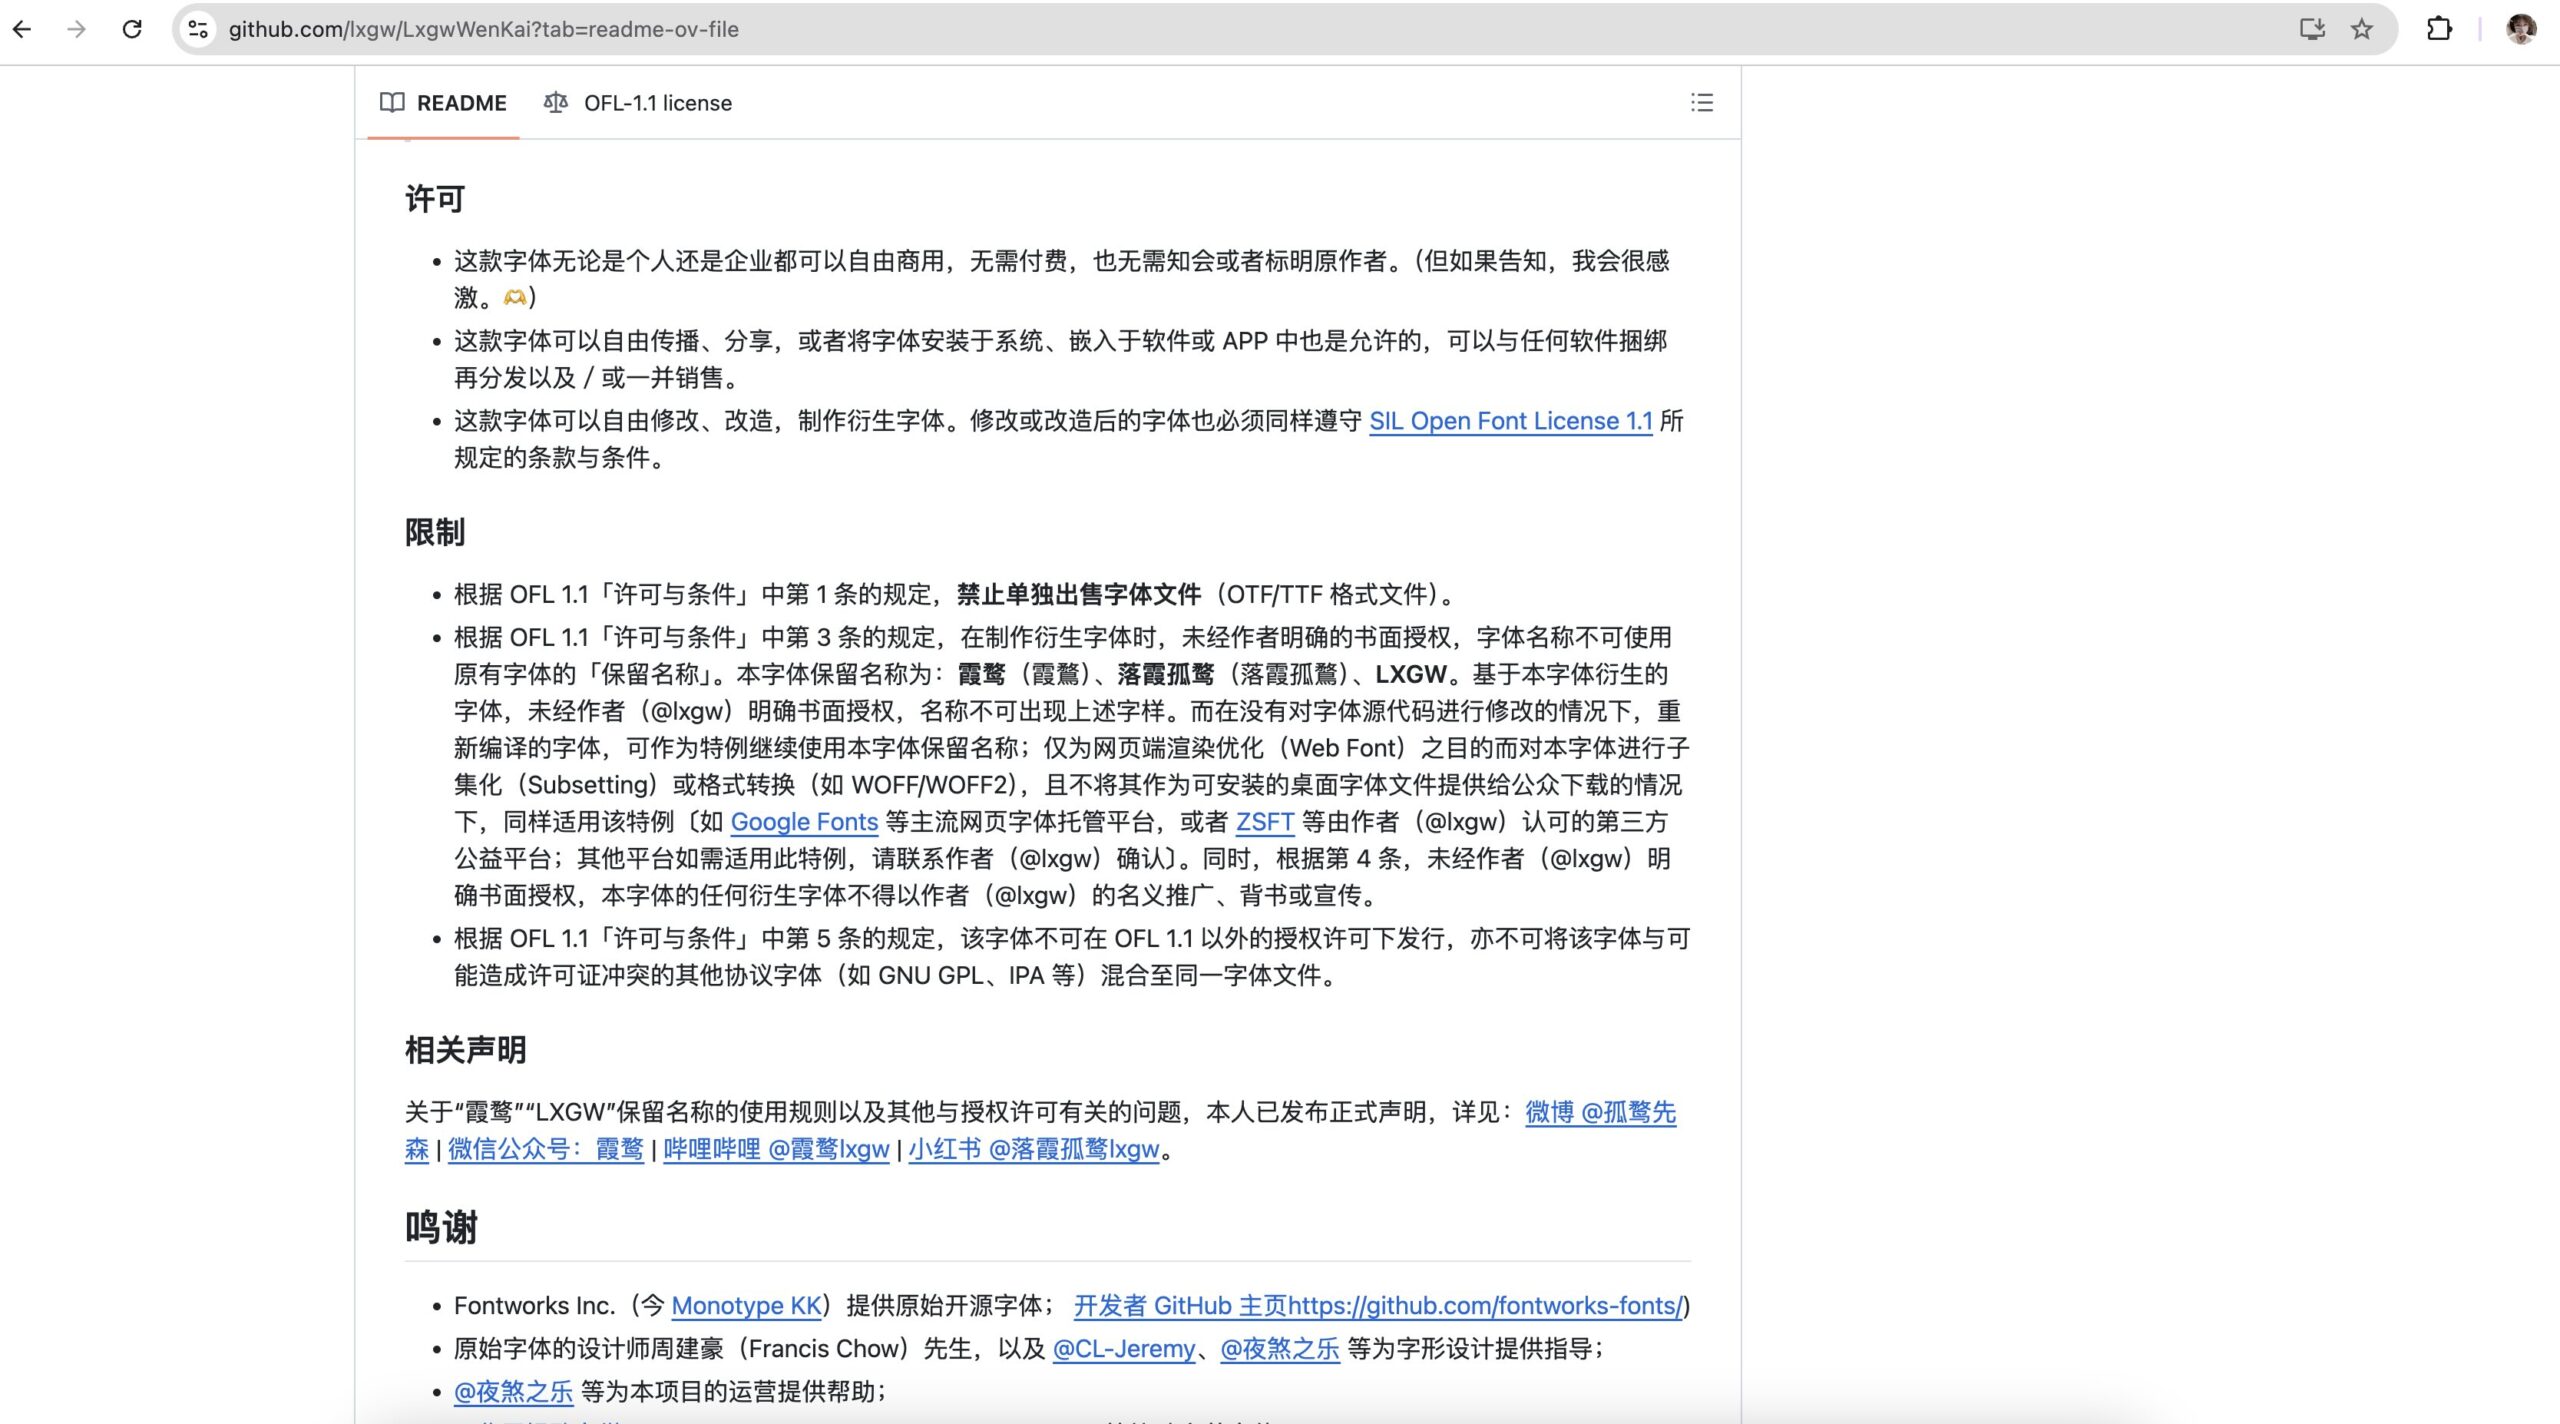
Task: Click the bold text 禁止单独出售字体文件
Action: pyautogui.click(x=1079, y=595)
